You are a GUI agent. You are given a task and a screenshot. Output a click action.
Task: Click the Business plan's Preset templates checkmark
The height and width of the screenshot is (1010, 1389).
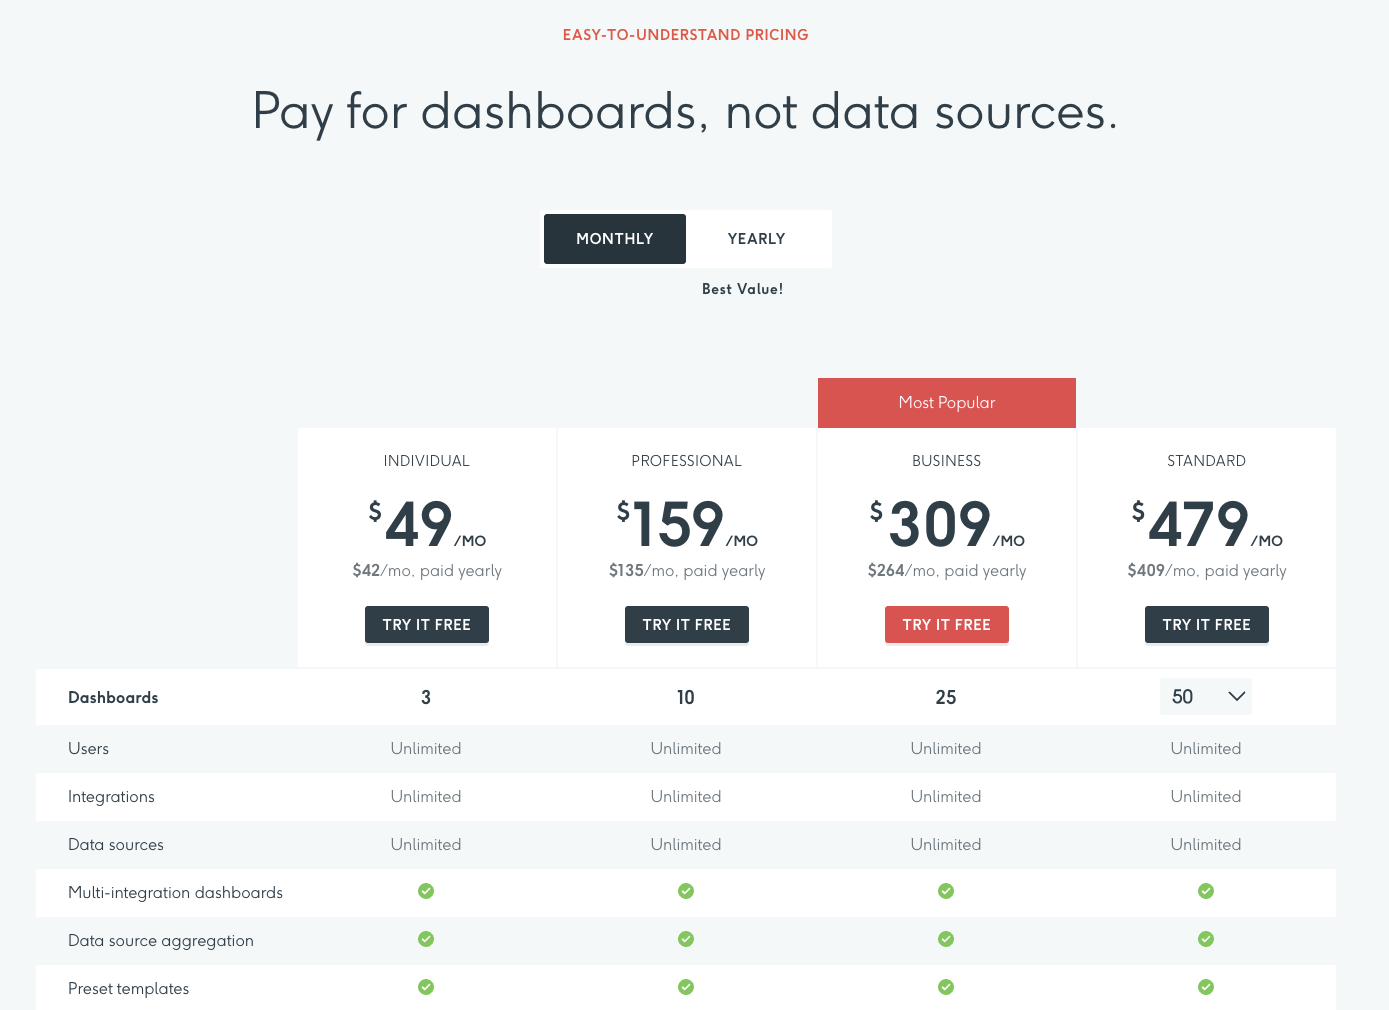click(946, 987)
